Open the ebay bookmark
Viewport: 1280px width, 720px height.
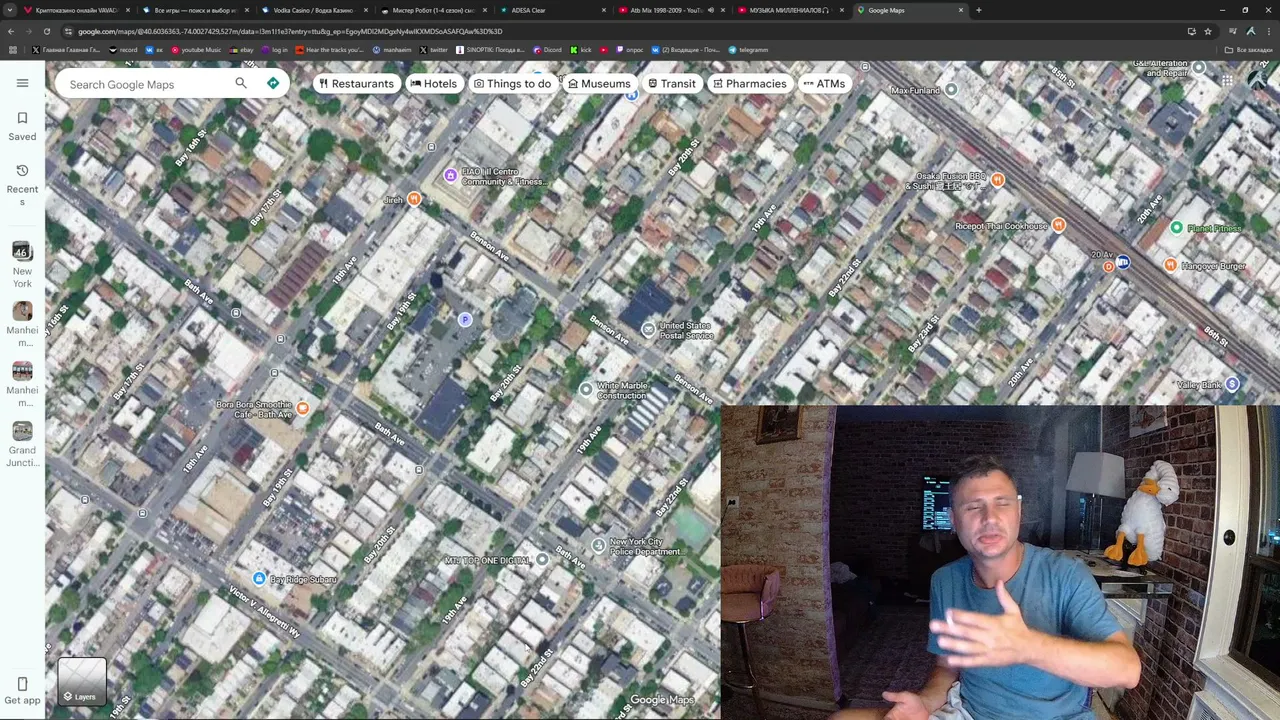tap(242, 50)
